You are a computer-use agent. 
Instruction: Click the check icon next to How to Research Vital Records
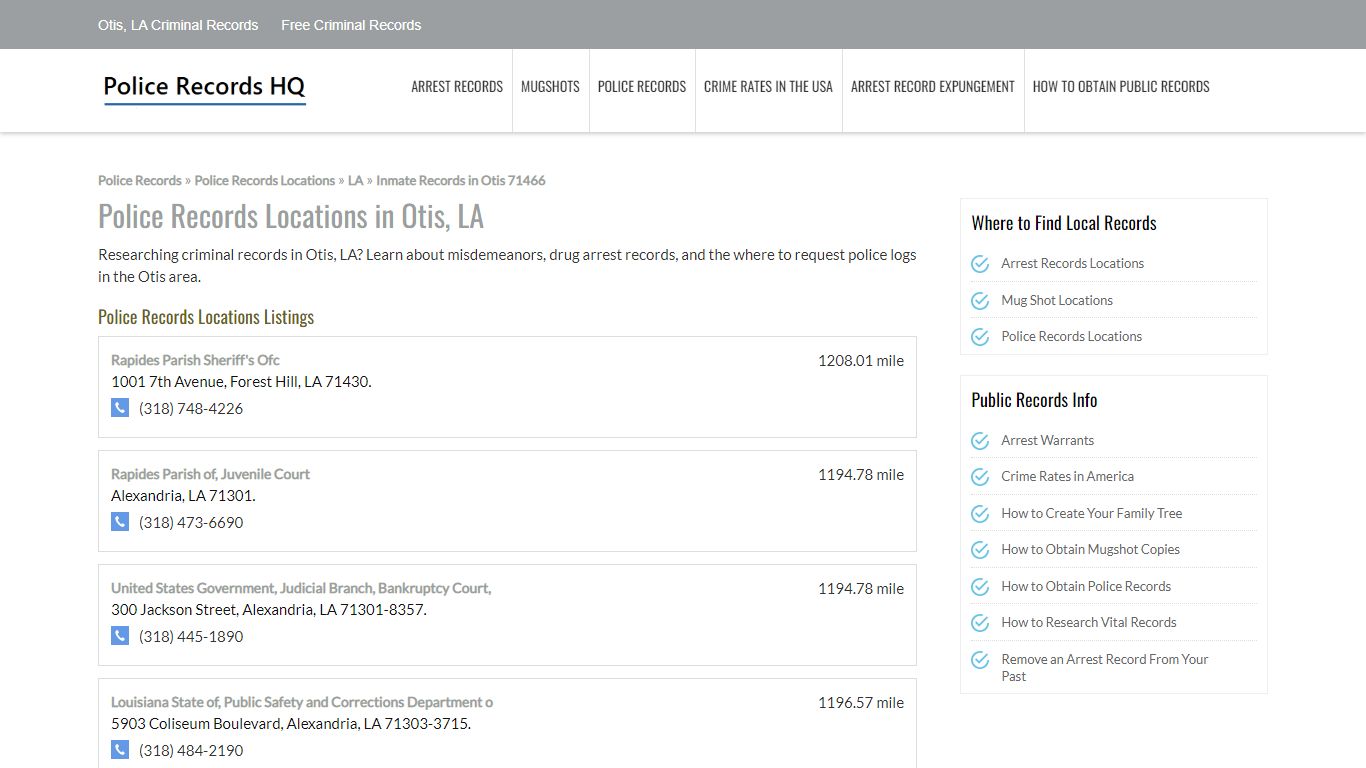(x=980, y=623)
